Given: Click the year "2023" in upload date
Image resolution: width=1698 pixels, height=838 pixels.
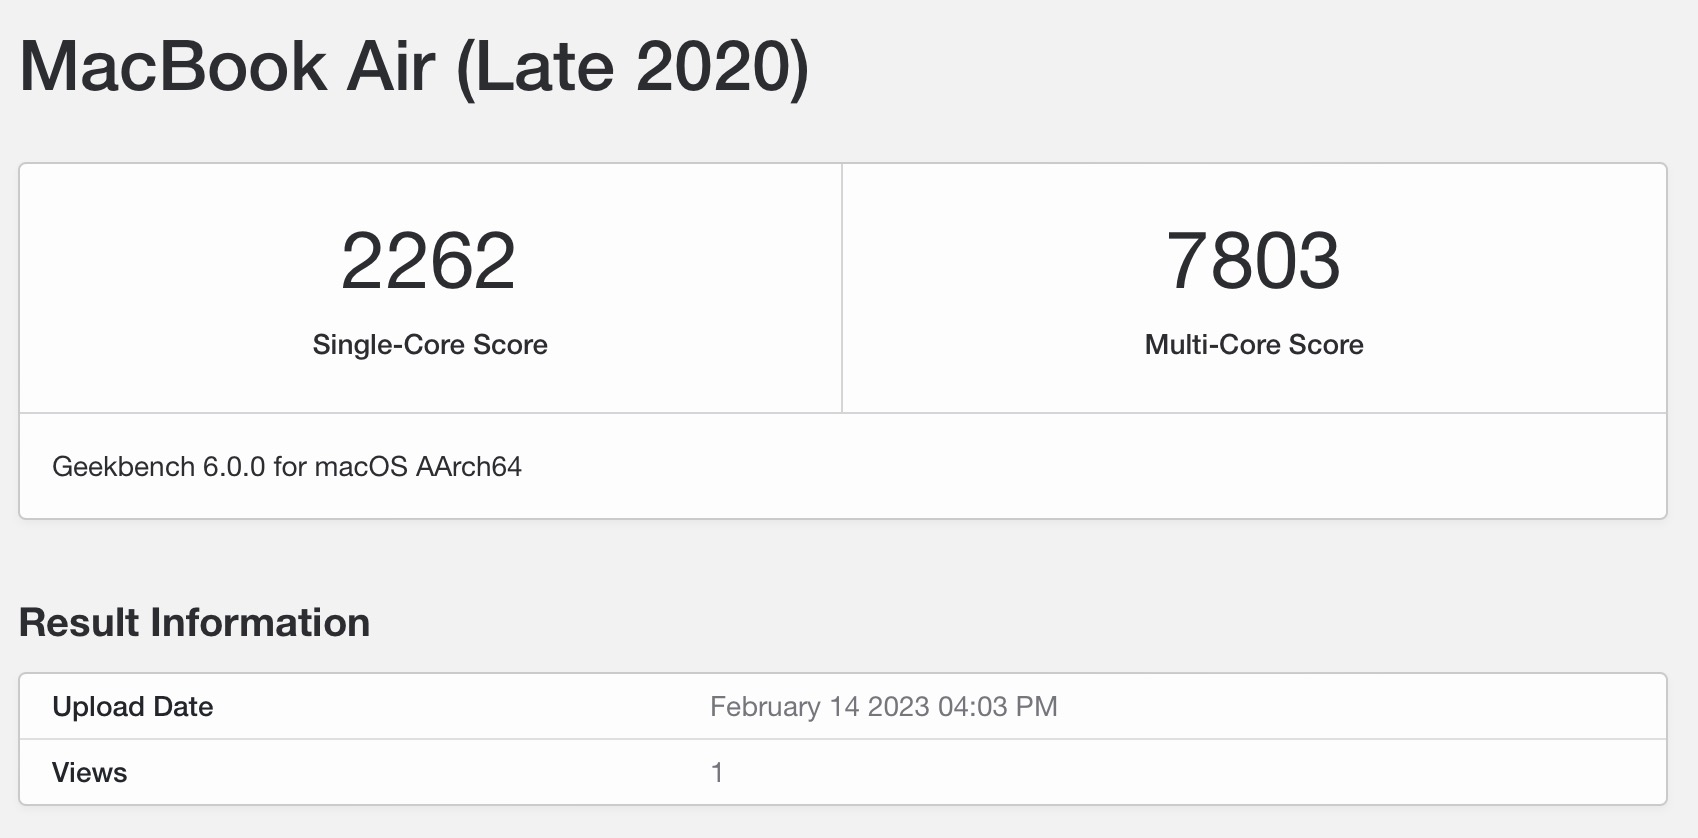Looking at the screenshot, I should 898,707.
